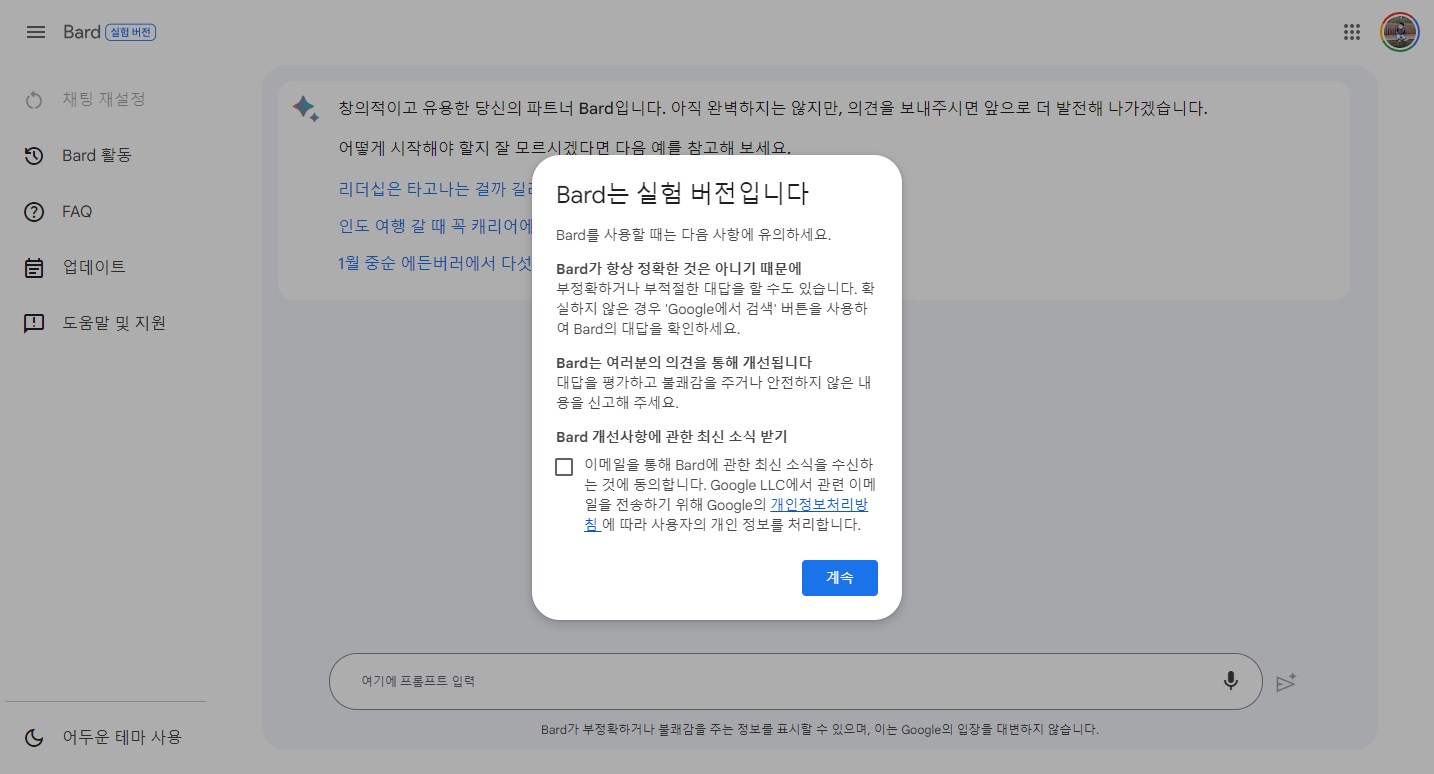
Task: Click the profile avatar picture
Action: [1398, 31]
